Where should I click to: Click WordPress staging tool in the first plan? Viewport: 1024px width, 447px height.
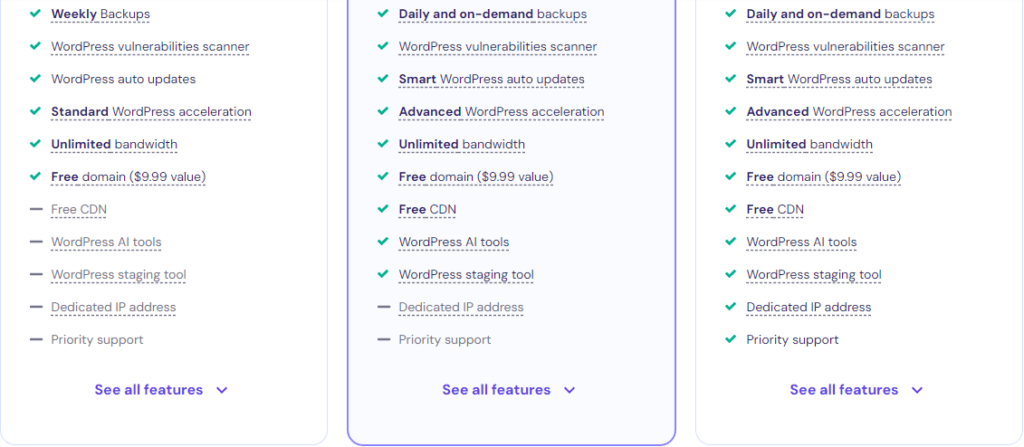[x=118, y=274]
